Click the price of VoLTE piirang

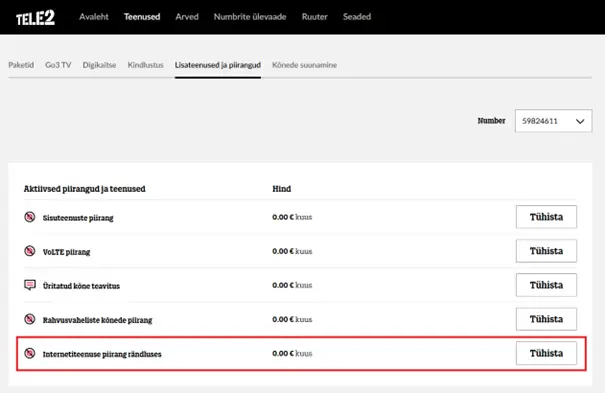pos(292,251)
